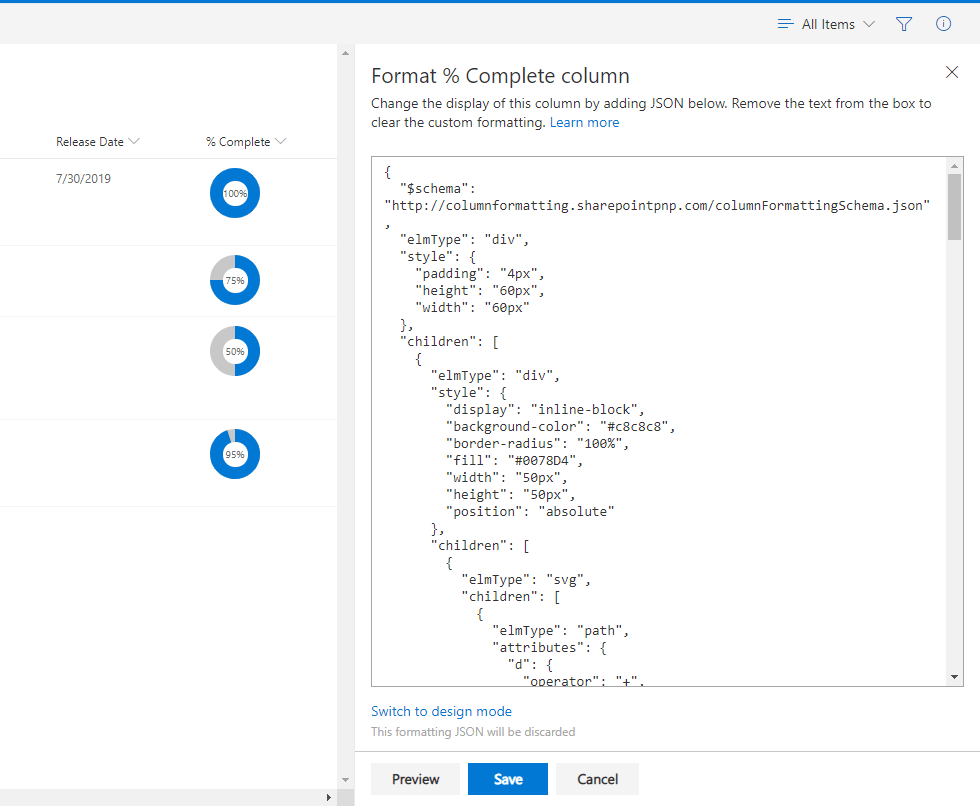This screenshot has height=806, width=980.
Task: Close the Format column panel
Action: click(x=952, y=72)
